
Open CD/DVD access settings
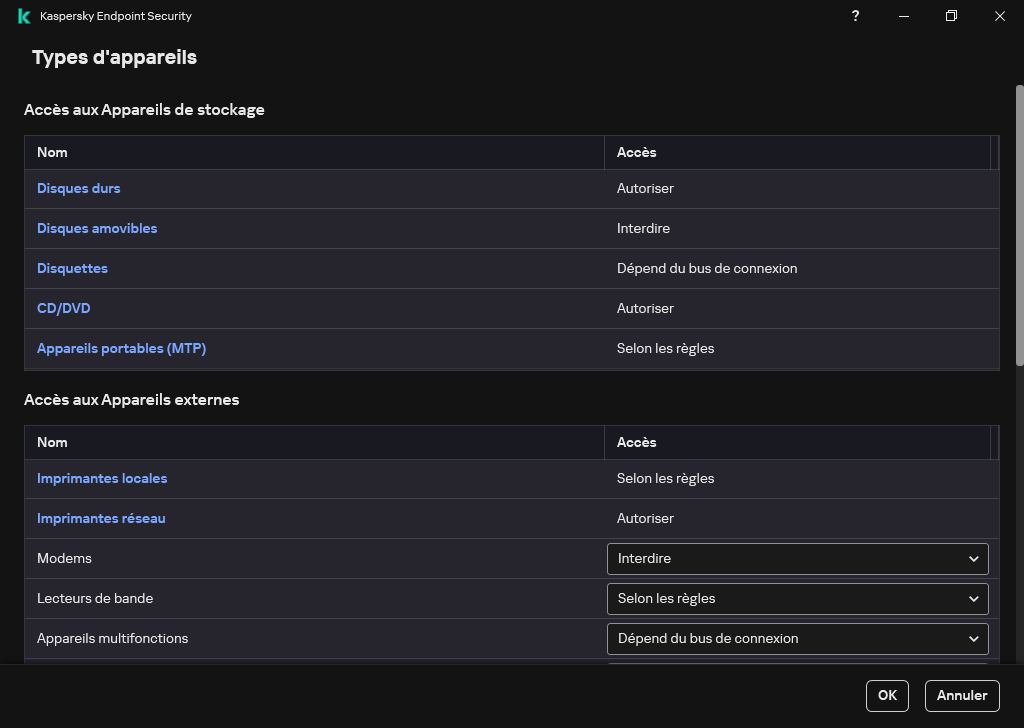(64, 309)
